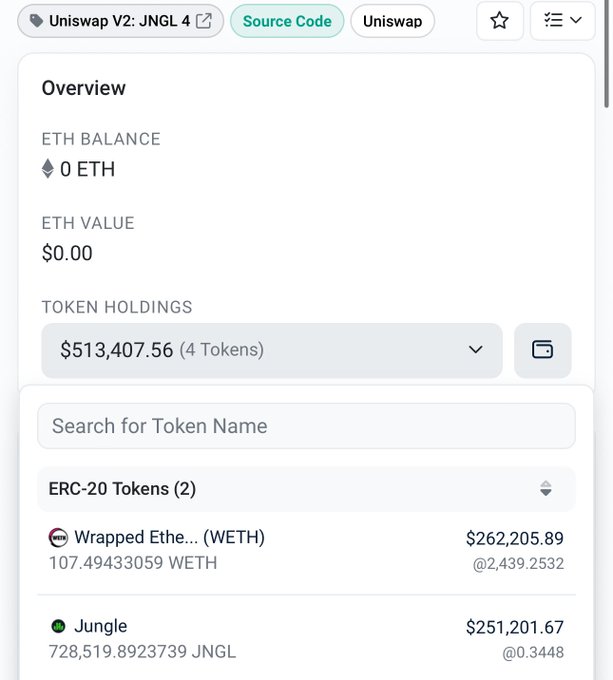The height and width of the screenshot is (680, 613).
Task: Open the wallet token holdings page icon
Action: 542,350
